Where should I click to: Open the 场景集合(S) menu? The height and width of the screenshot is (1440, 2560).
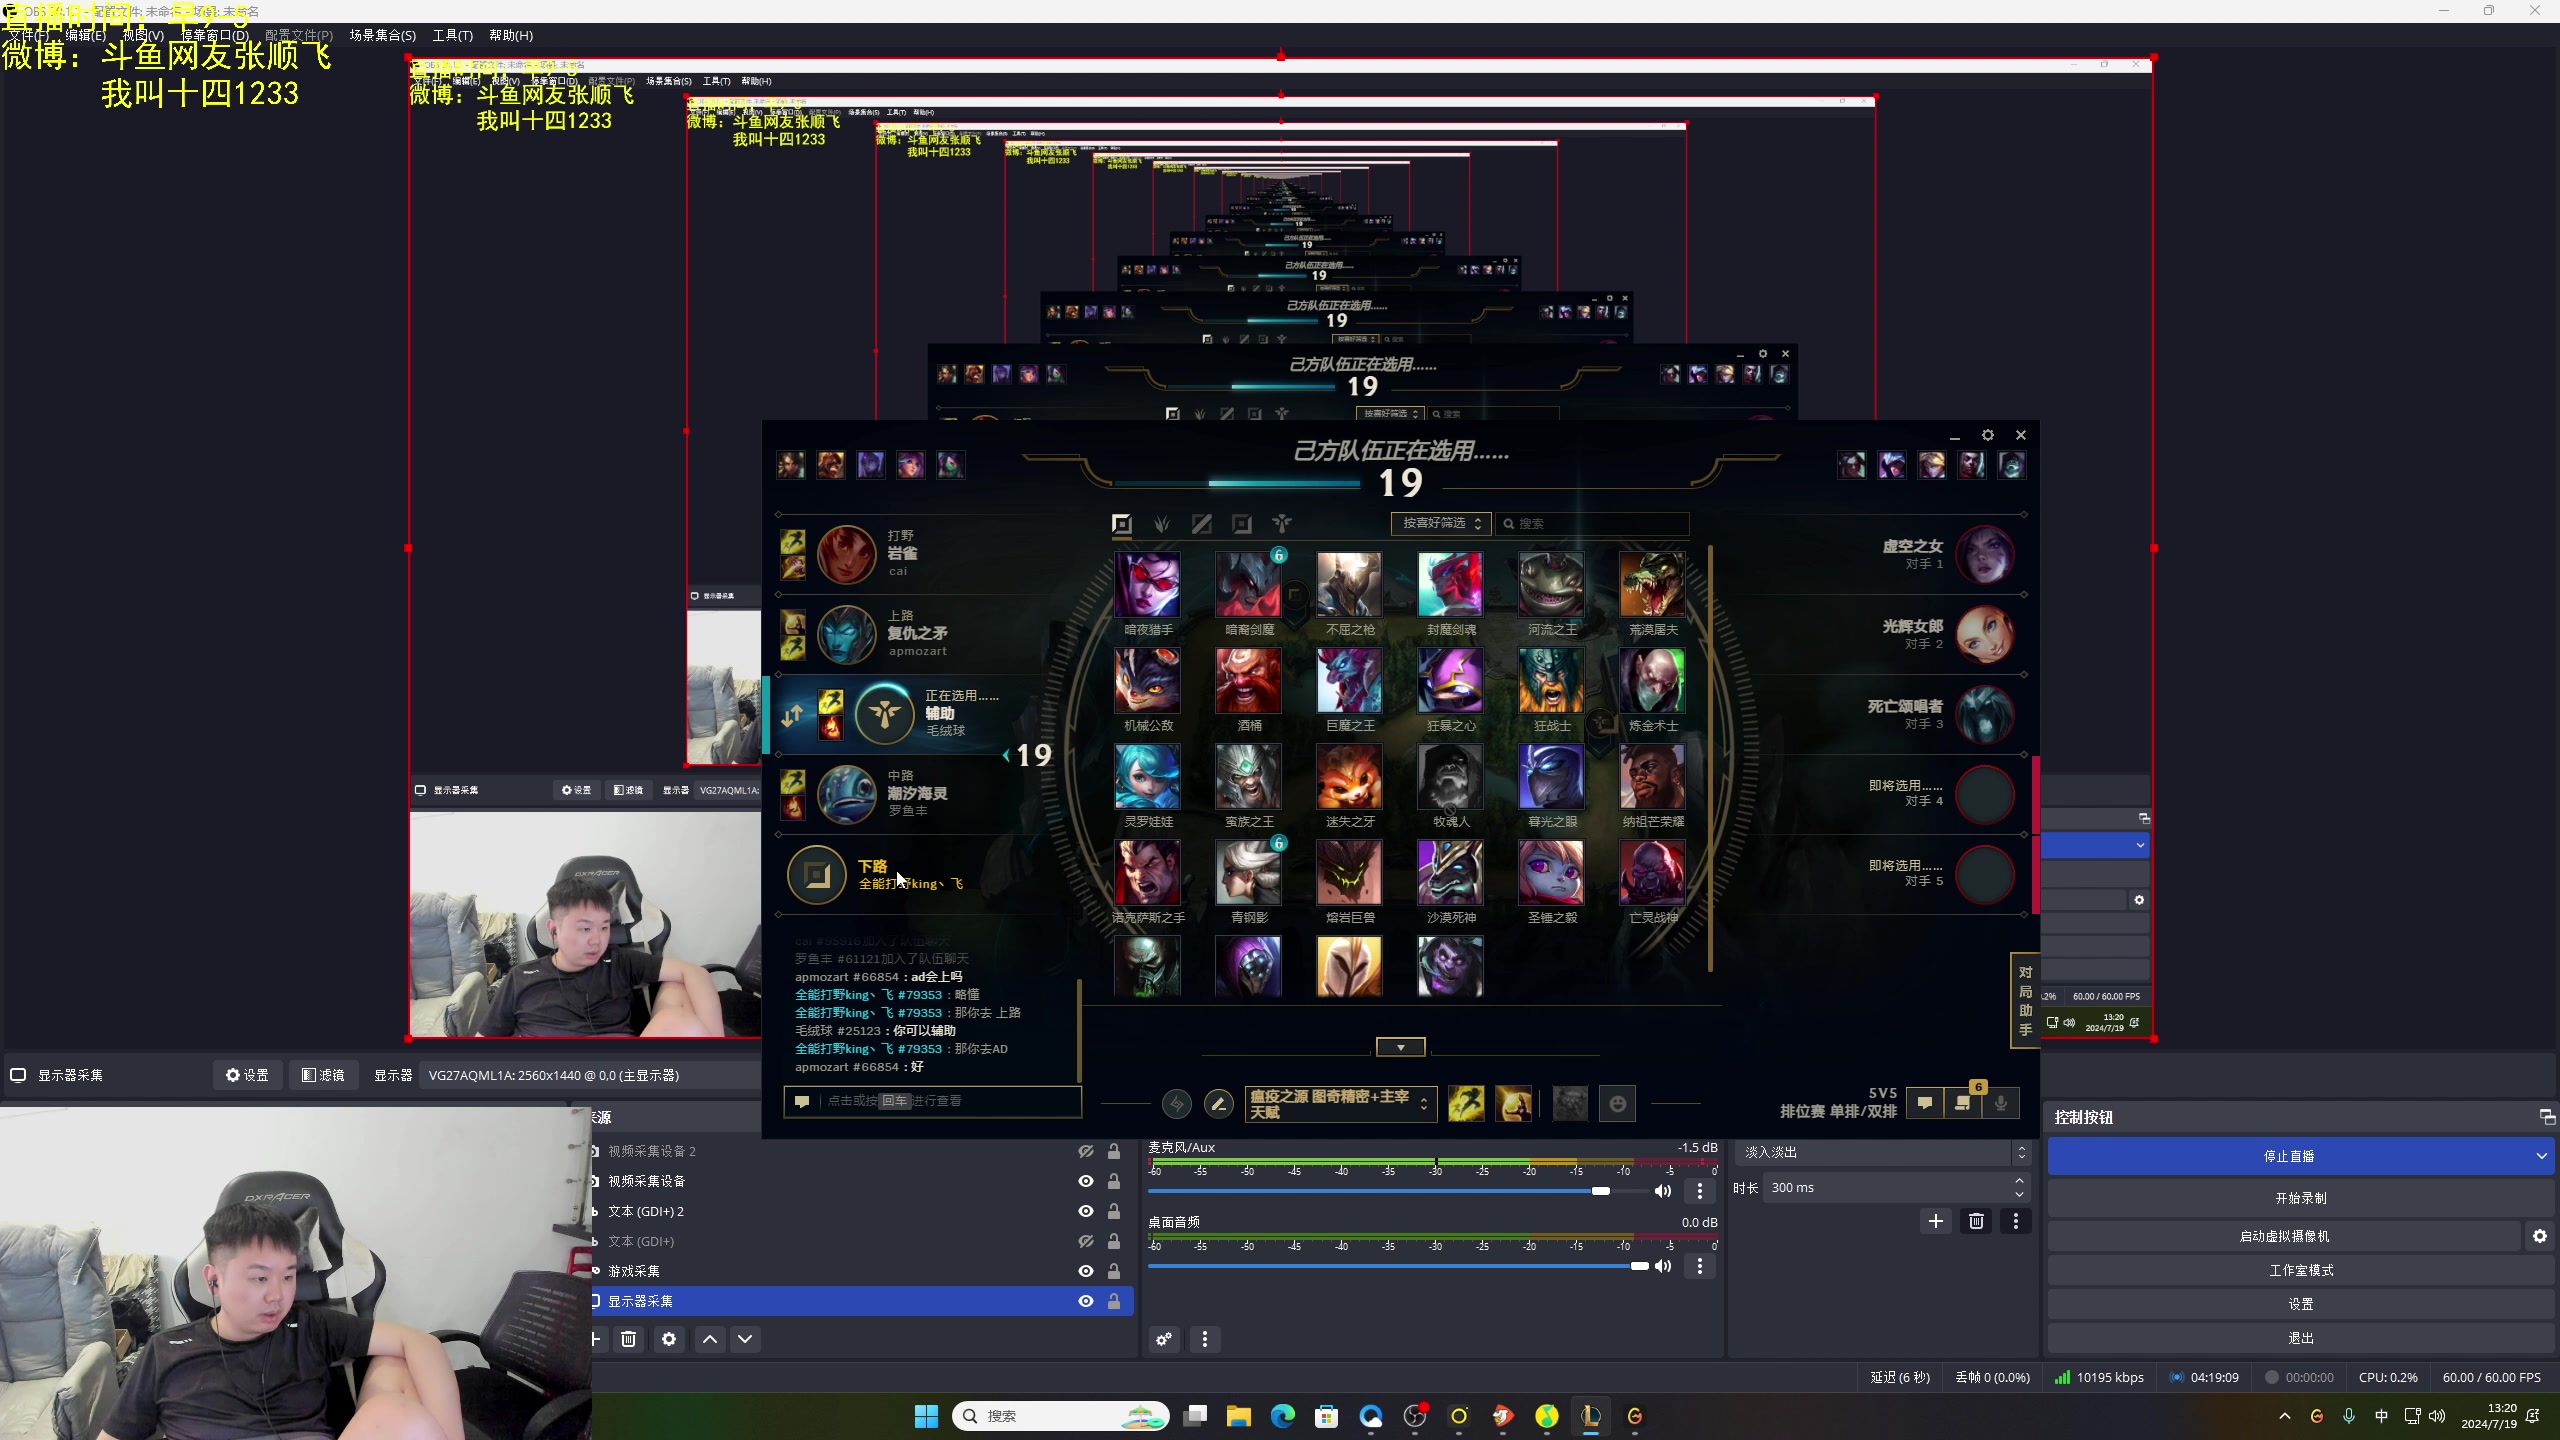click(x=382, y=35)
